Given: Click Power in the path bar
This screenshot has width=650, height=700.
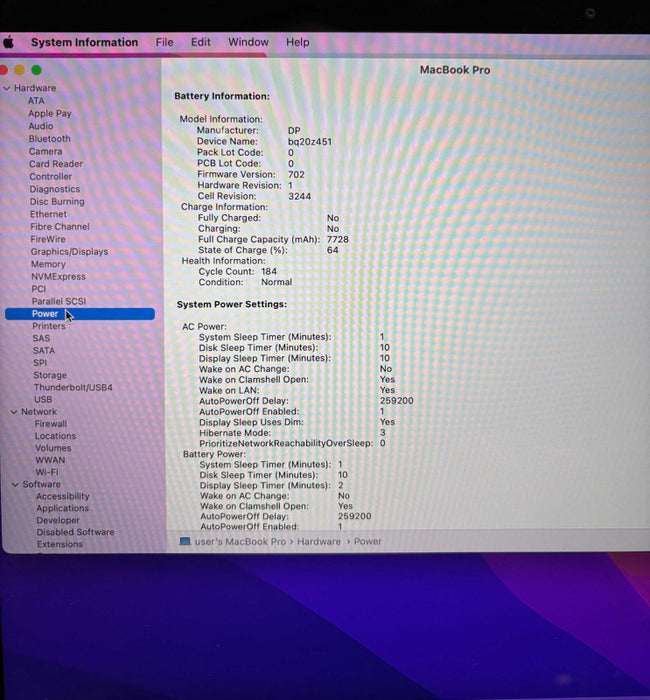Looking at the screenshot, I should 367,542.
